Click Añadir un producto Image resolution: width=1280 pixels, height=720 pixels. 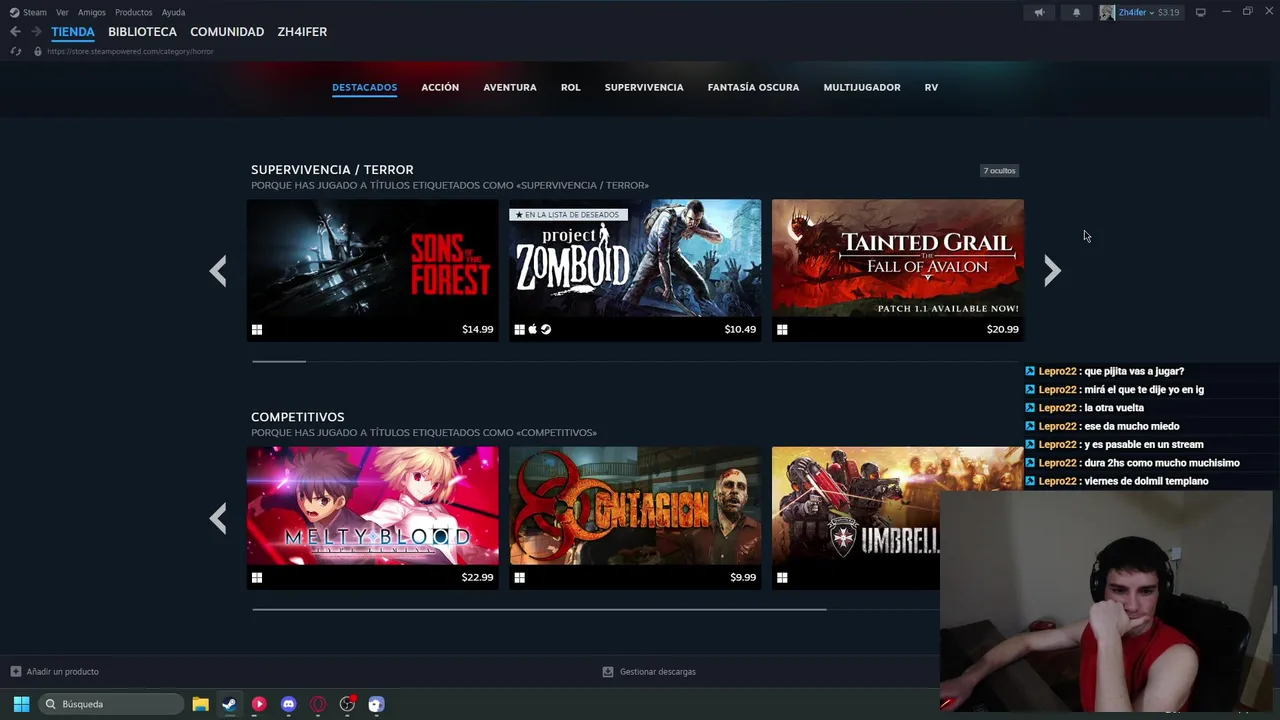click(x=62, y=671)
